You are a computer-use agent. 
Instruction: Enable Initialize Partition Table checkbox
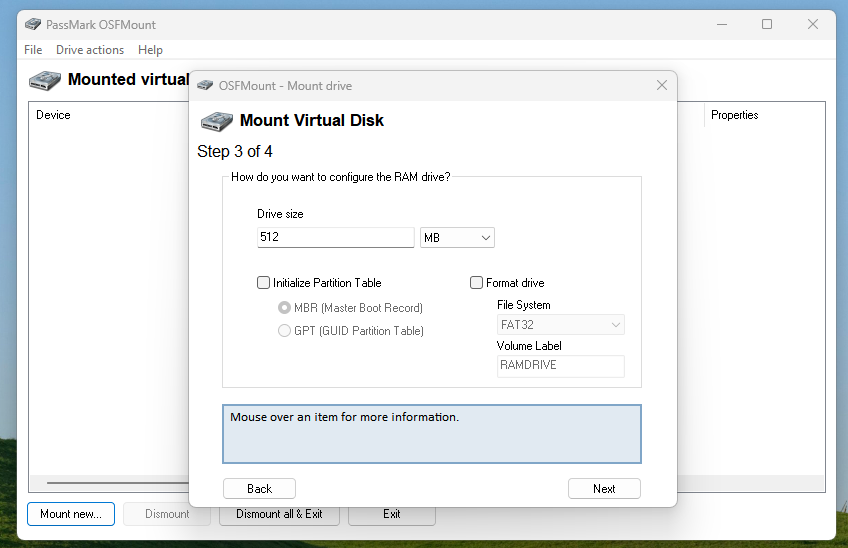264,283
